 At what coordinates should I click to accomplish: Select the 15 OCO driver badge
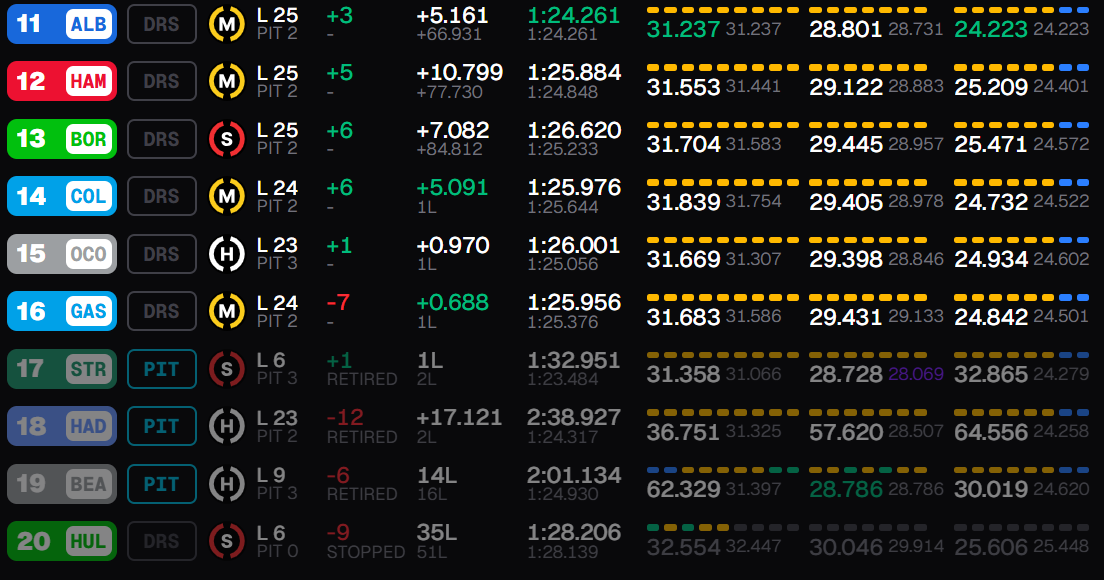click(x=62, y=253)
